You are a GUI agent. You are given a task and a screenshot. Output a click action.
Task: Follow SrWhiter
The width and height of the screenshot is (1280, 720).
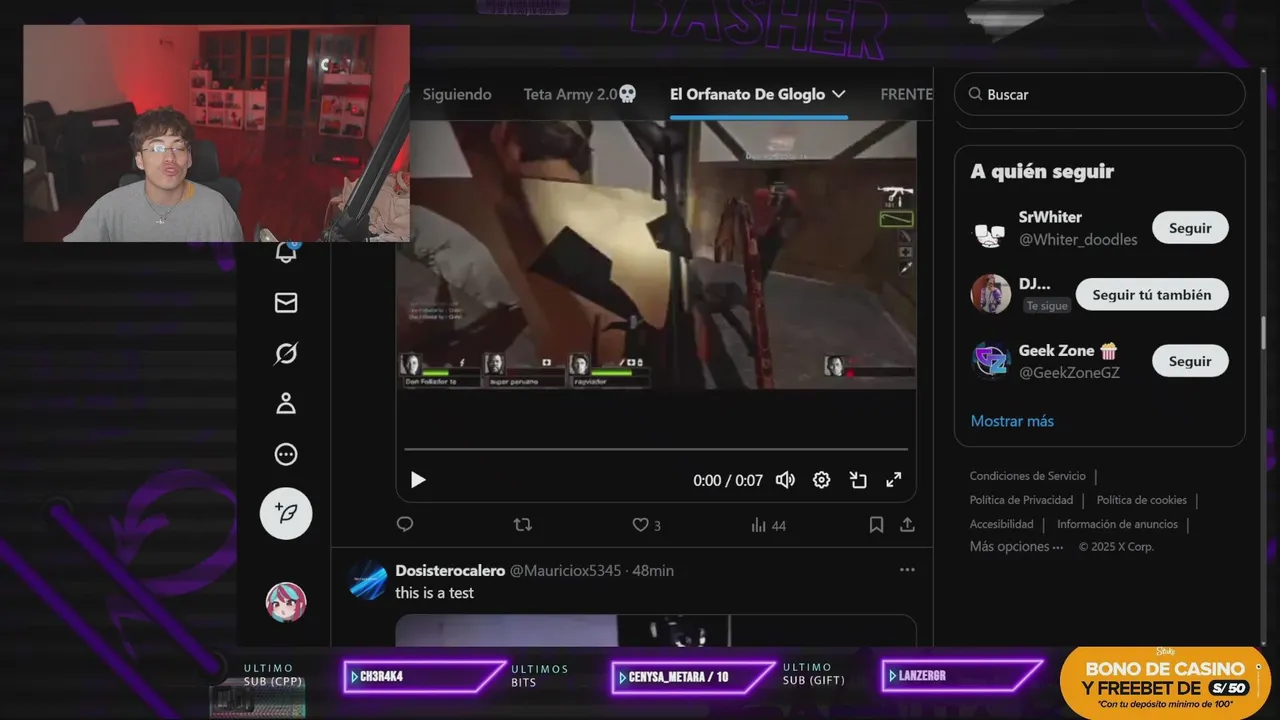click(x=1190, y=228)
